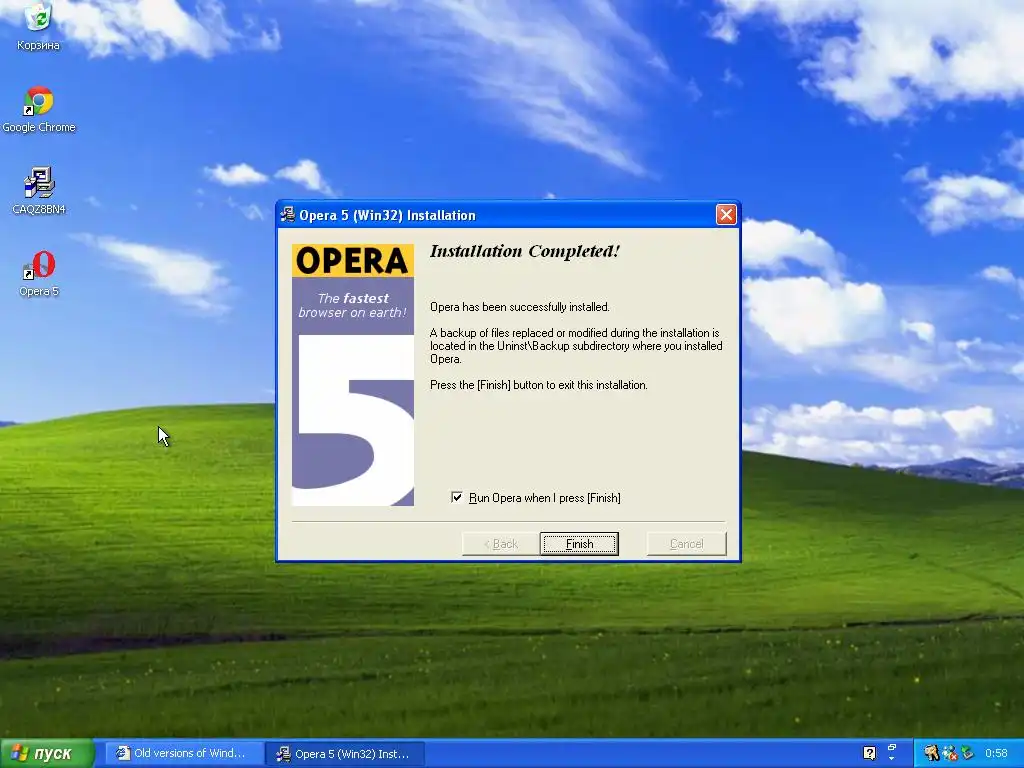Click the Press the [Finish] button instruction text
Image resolution: width=1024 pixels, height=768 pixels.
(539, 385)
